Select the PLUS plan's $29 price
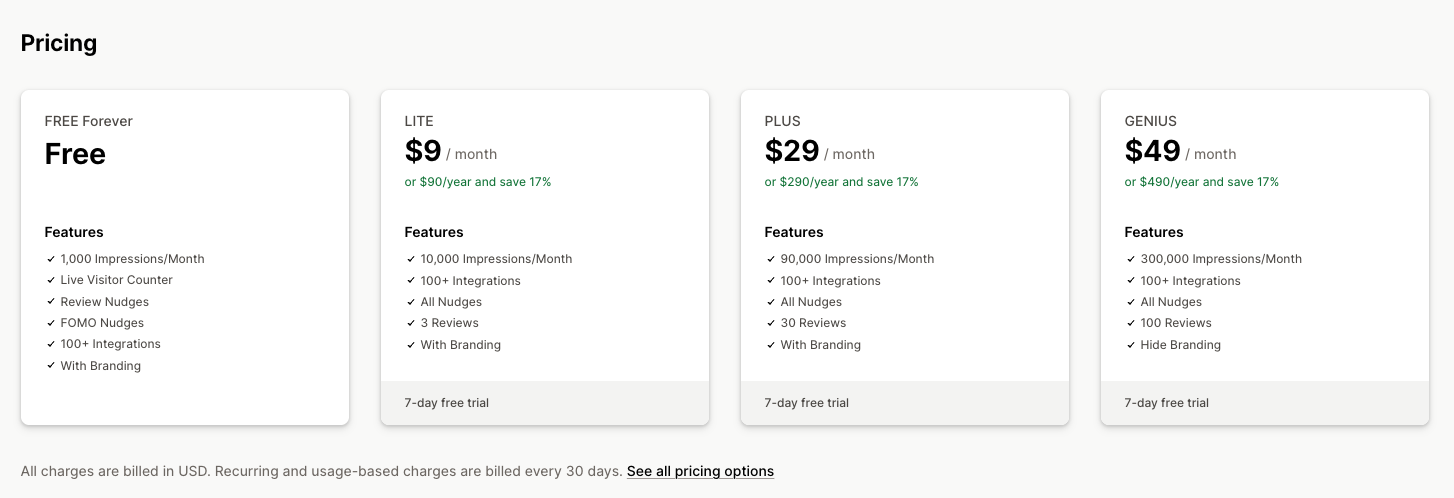 792,151
